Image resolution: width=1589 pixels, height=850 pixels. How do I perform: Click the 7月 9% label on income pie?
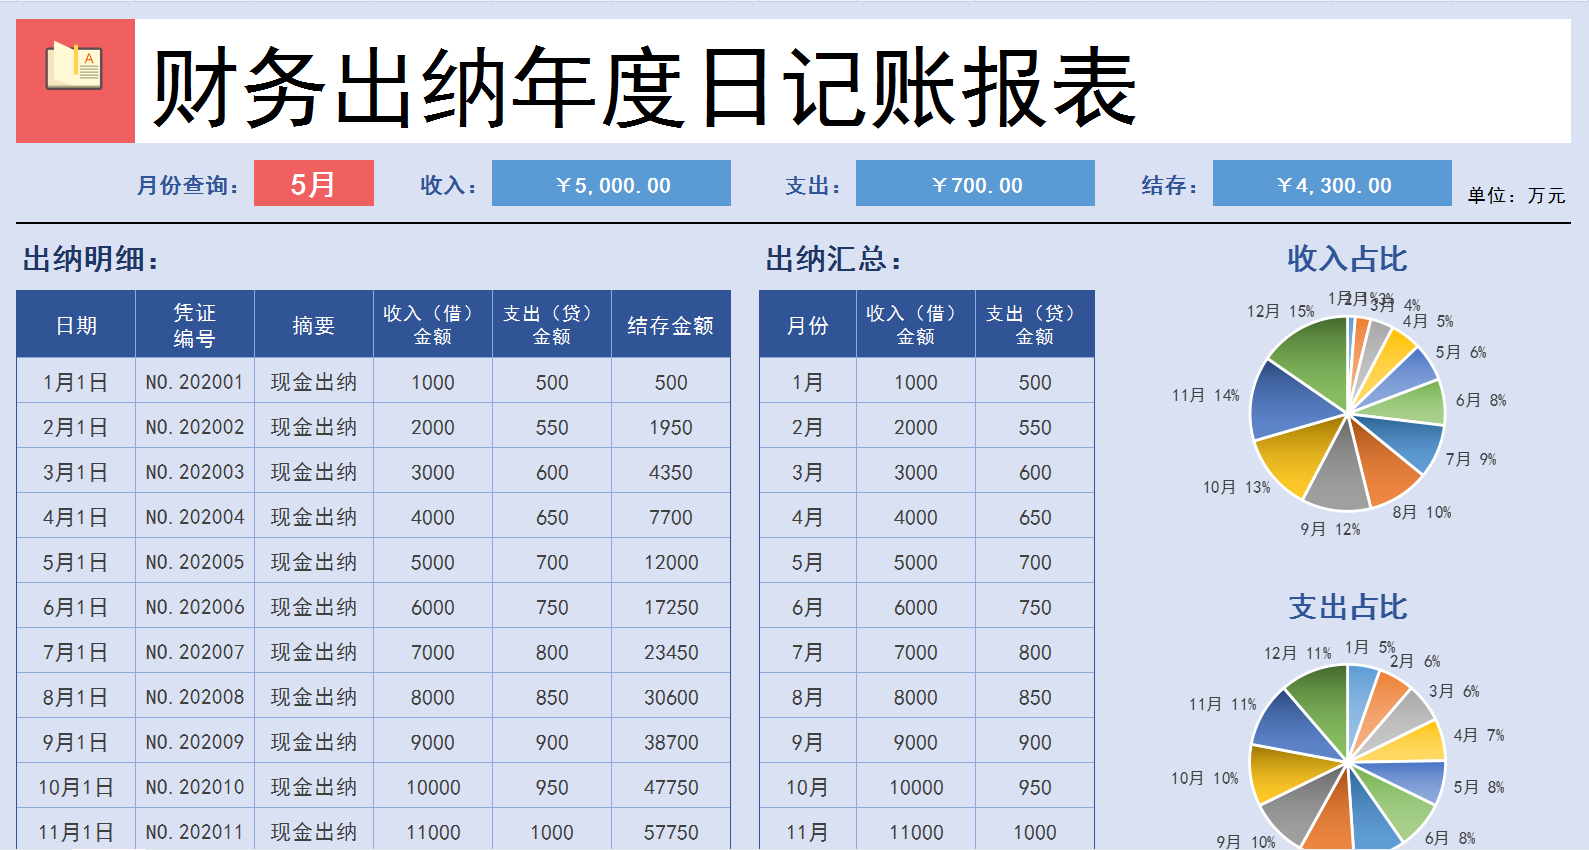tap(1471, 459)
